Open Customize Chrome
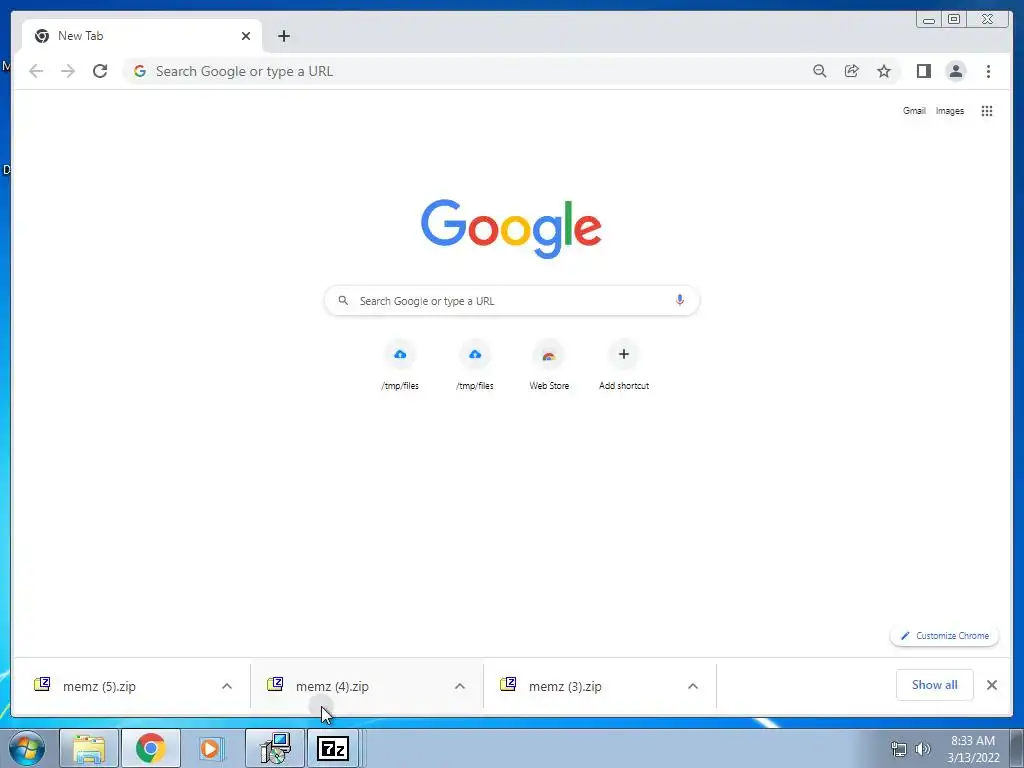 click(944, 635)
